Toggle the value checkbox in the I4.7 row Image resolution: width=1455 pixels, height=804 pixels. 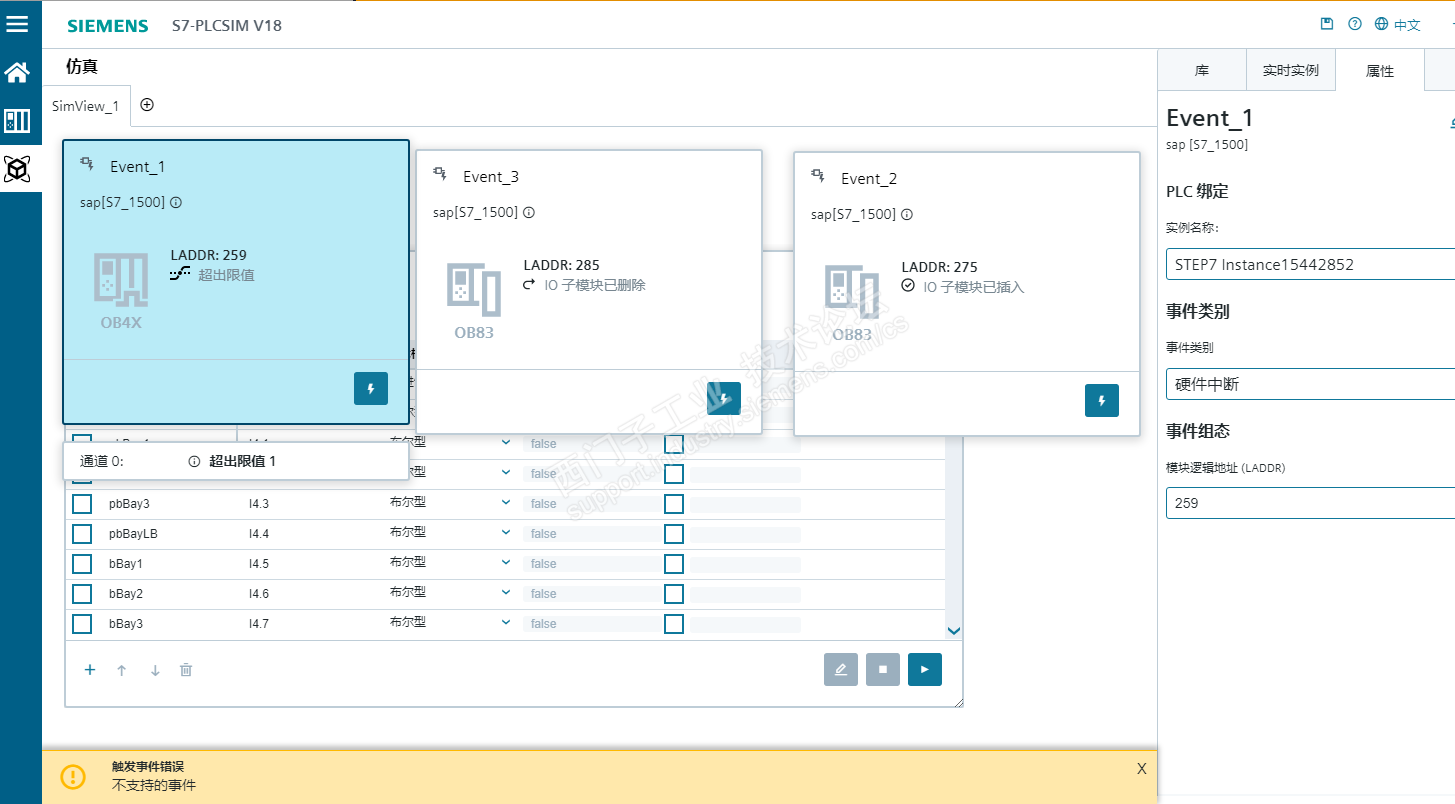click(674, 624)
